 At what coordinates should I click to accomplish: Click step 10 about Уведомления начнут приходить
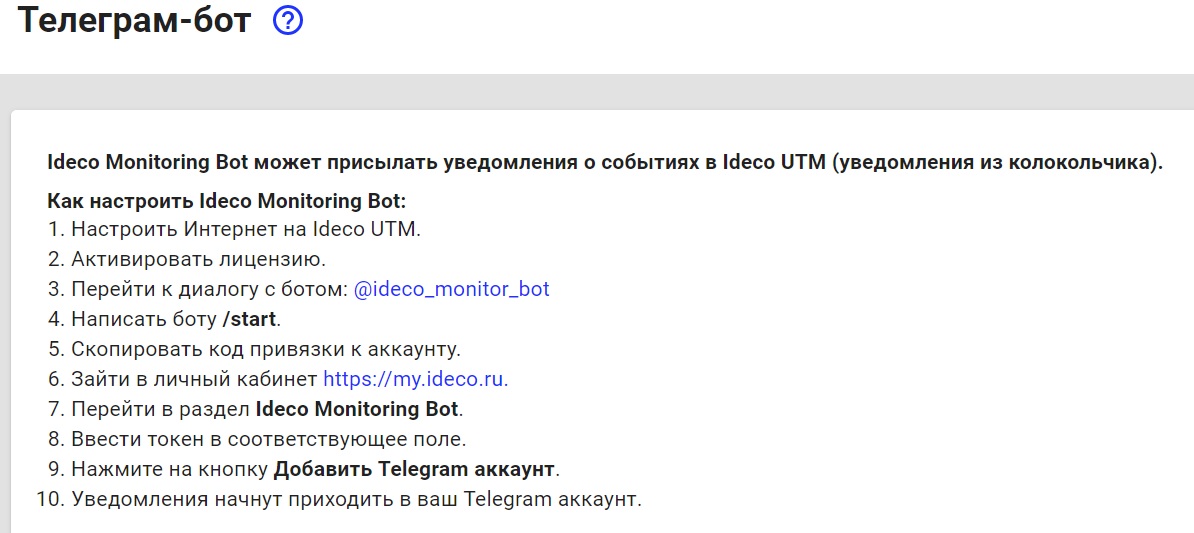(x=355, y=498)
